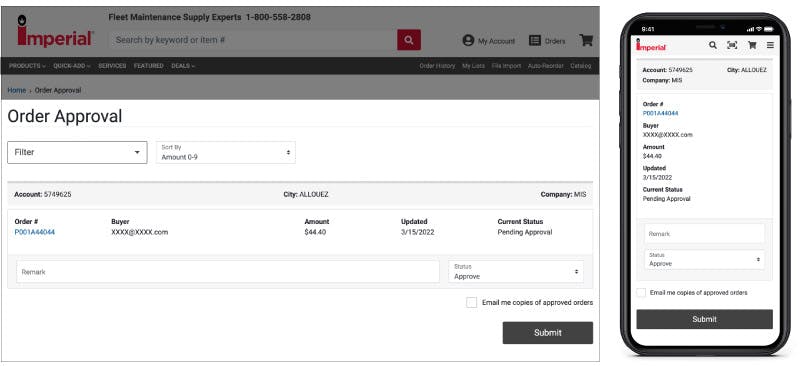
Task: Click the desktop buyer XXXX@XXXX.com text
Action: (x=139, y=232)
